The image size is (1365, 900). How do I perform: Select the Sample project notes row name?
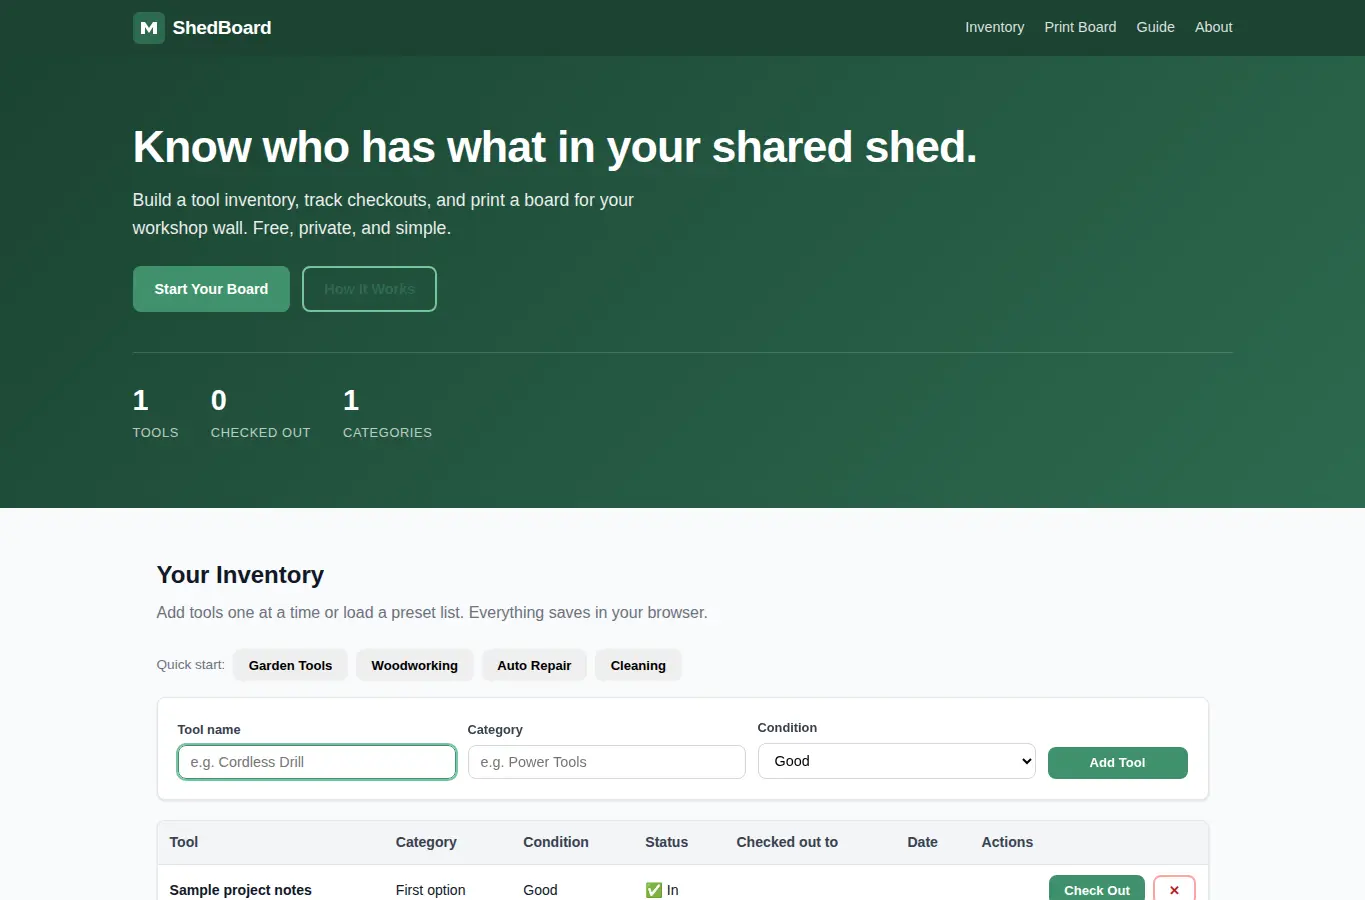coord(240,890)
